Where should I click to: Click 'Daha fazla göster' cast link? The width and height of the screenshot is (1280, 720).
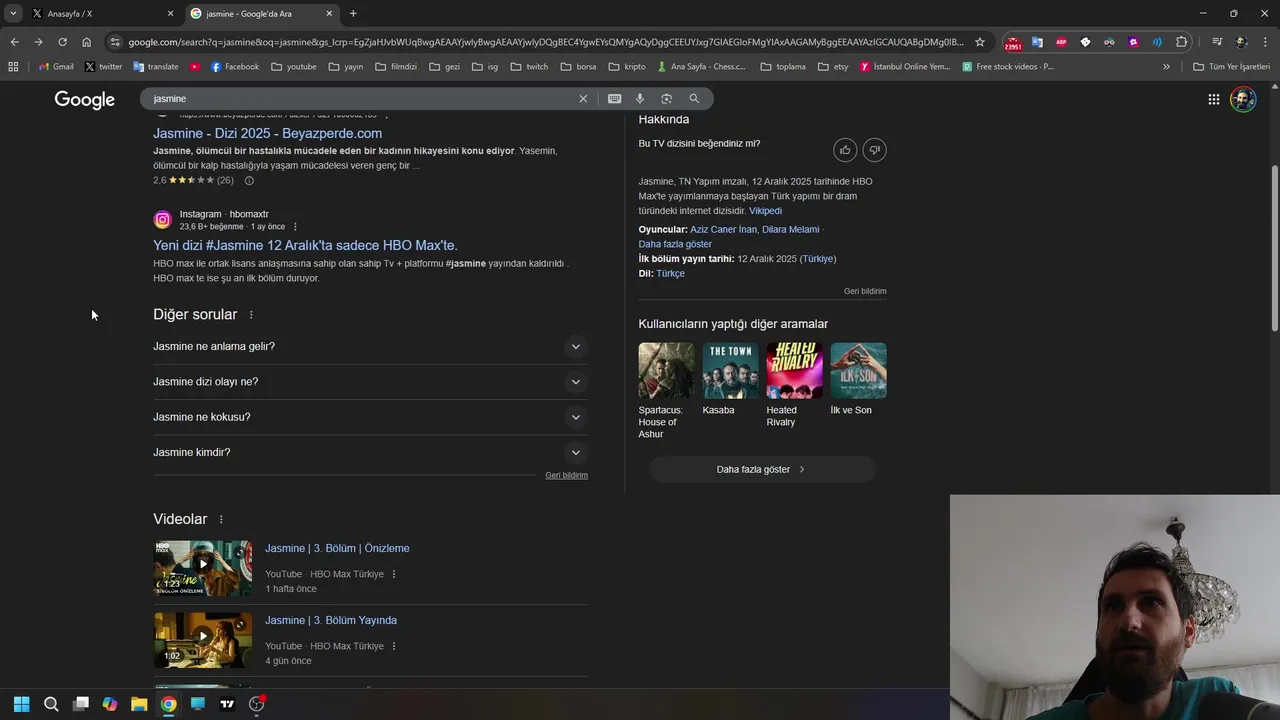(675, 244)
